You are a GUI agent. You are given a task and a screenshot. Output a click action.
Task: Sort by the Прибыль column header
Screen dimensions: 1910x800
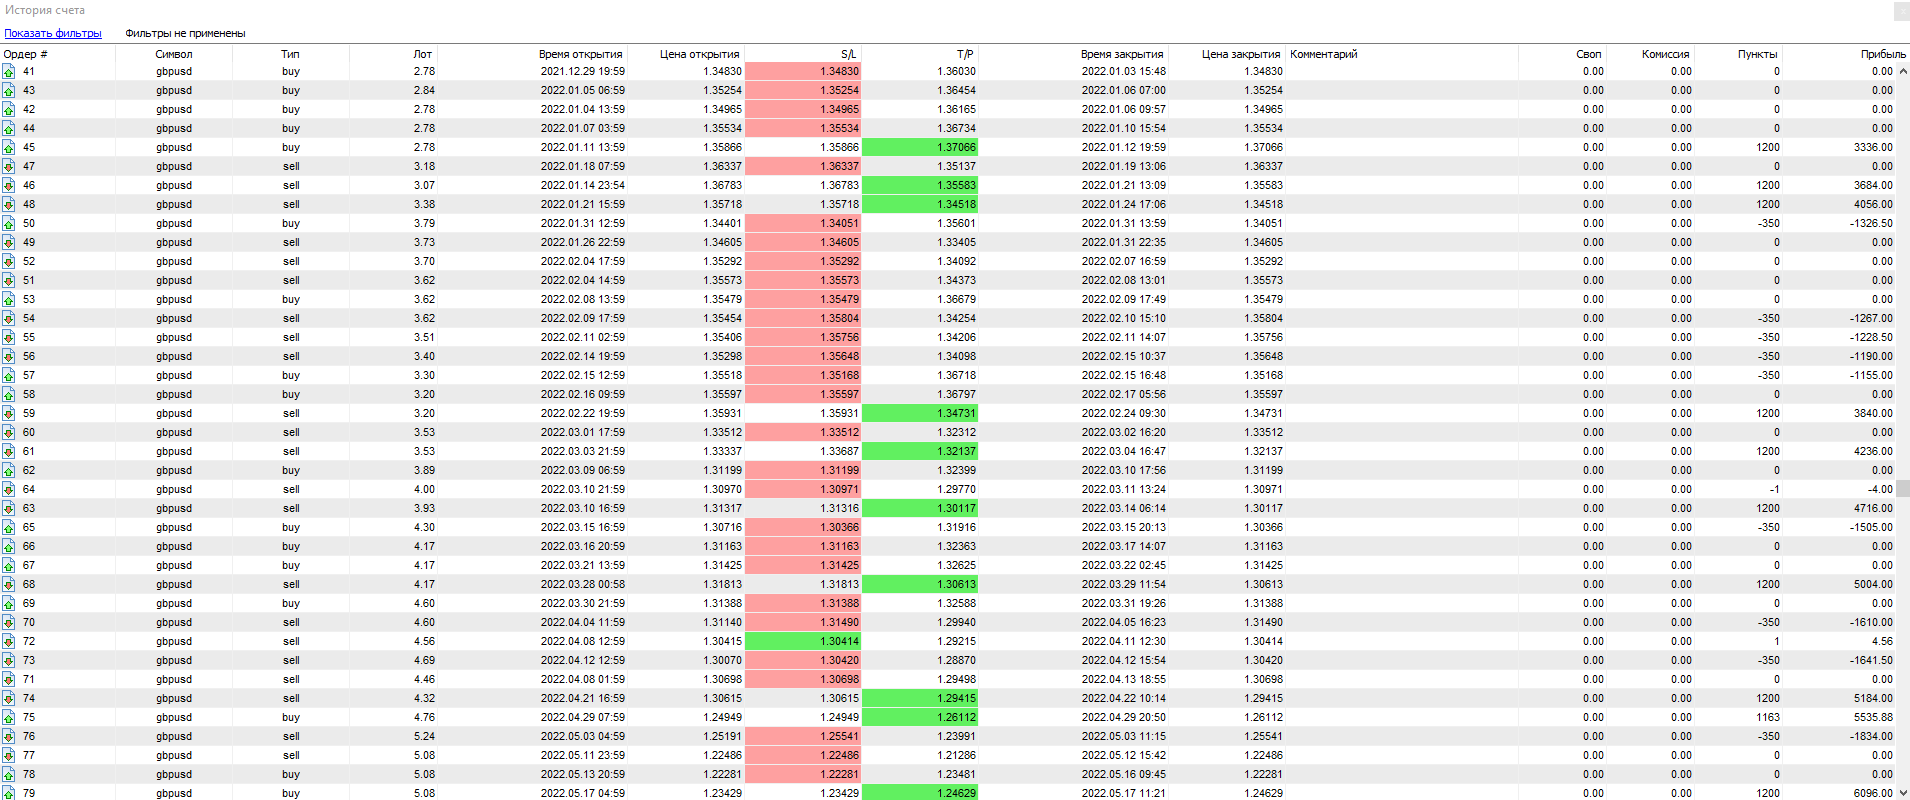click(x=1882, y=55)
